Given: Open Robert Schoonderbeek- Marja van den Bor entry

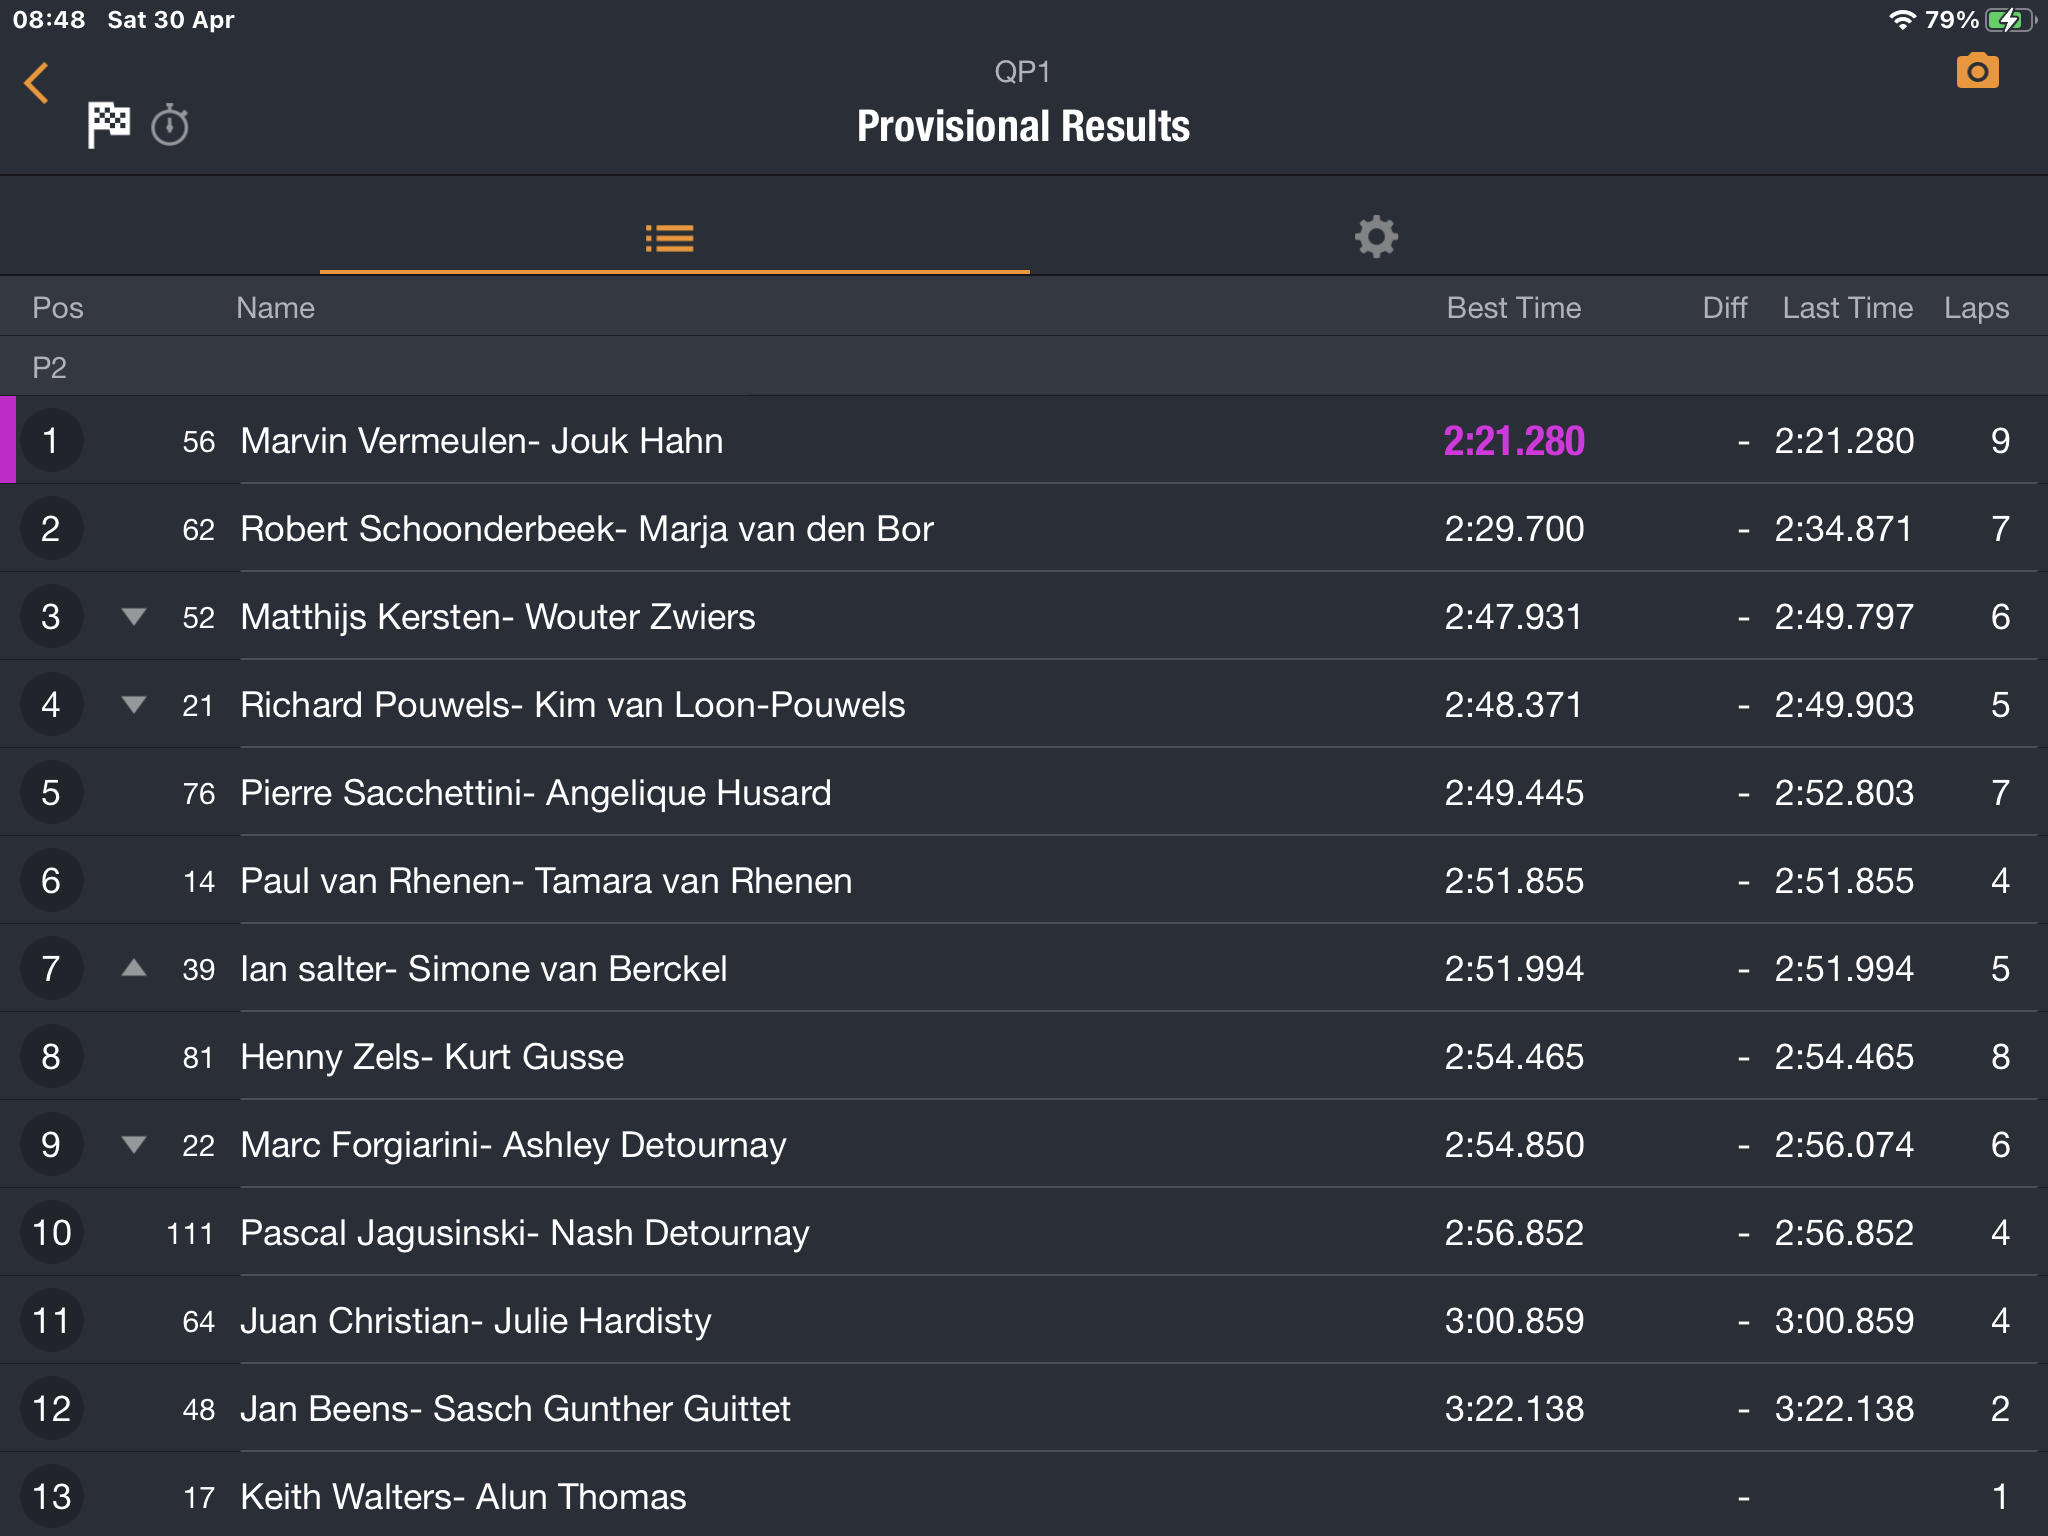Looking at the screenshot, I should coord(1024,528).
